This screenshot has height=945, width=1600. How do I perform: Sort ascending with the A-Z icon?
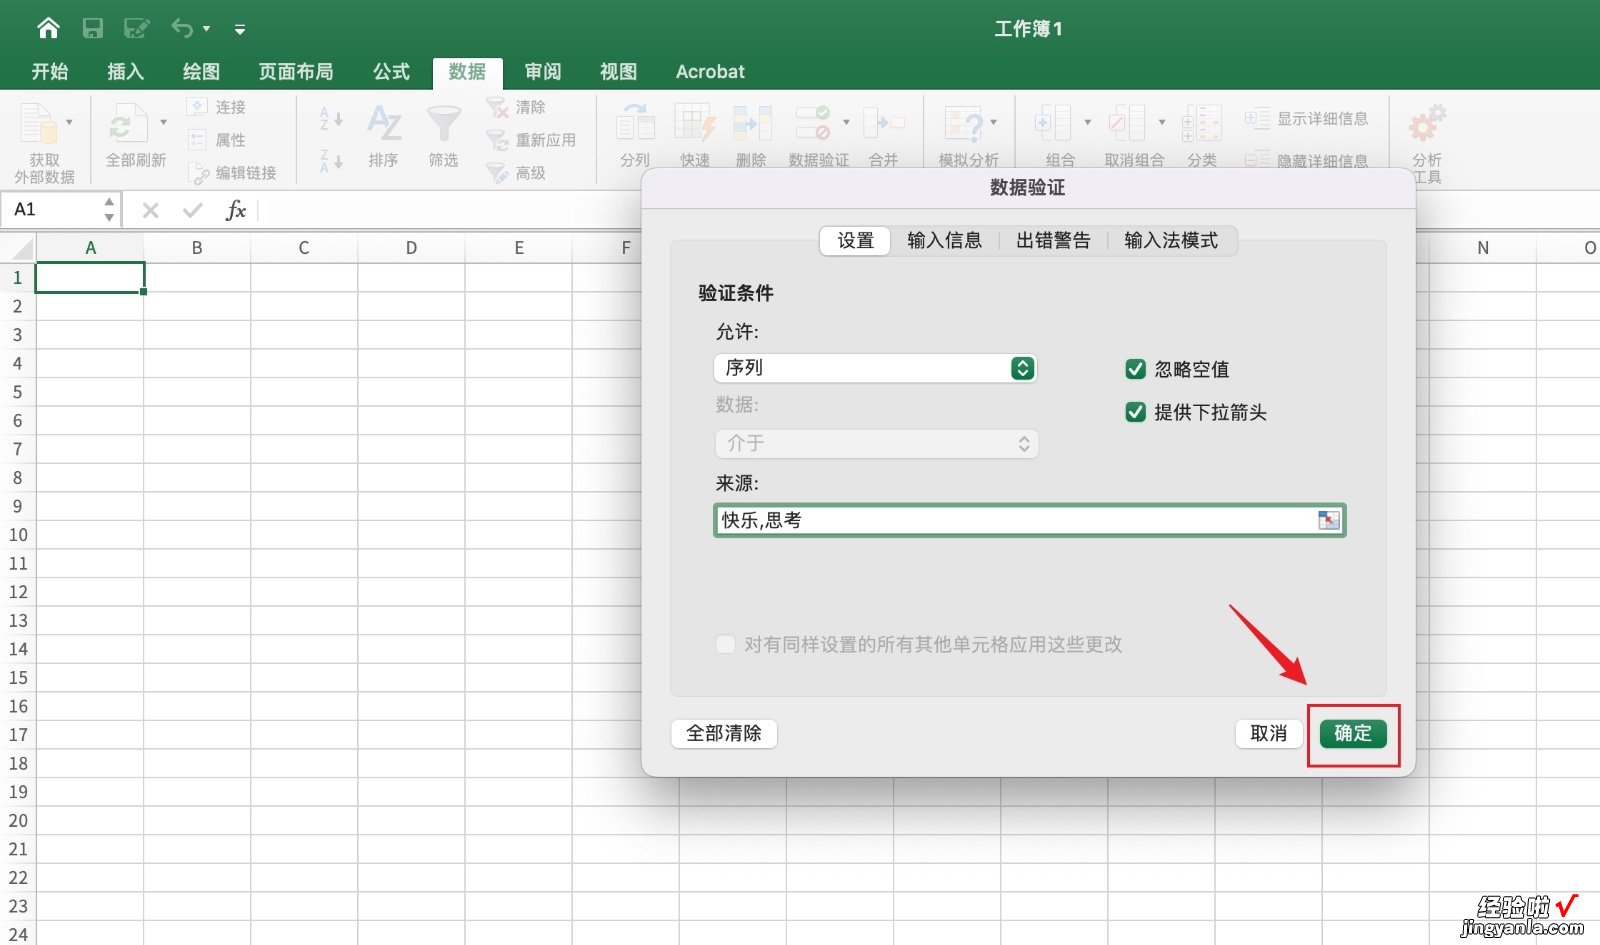click(x=331, y=119)
